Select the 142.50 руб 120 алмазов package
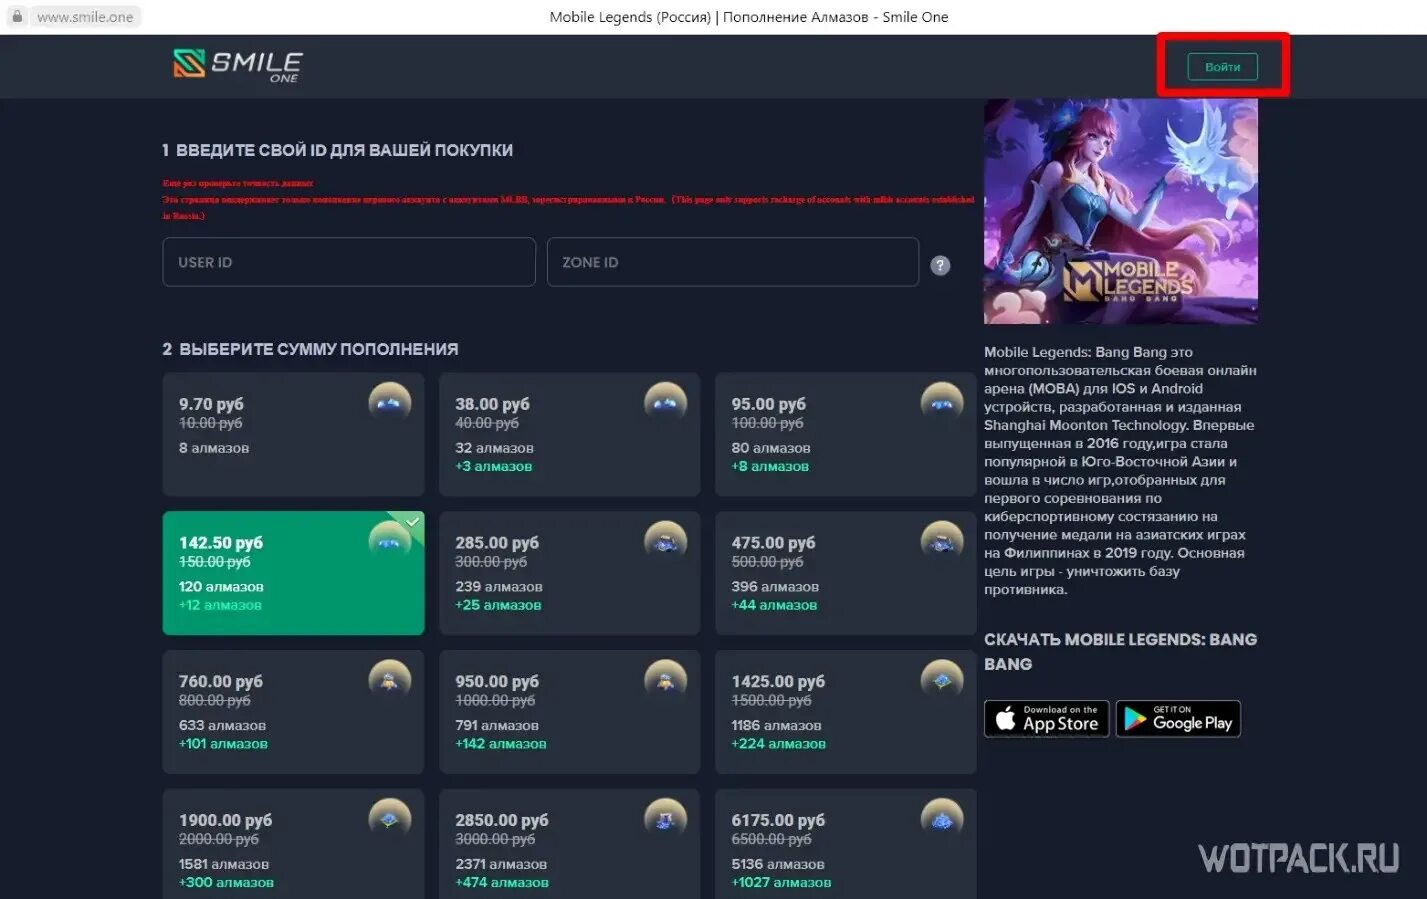Screen dimensions: 1427x899 [x=293, y=573]
